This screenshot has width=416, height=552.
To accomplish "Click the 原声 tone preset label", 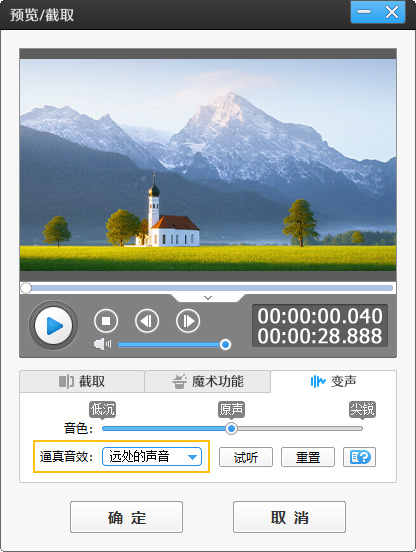I will (231, 409).
